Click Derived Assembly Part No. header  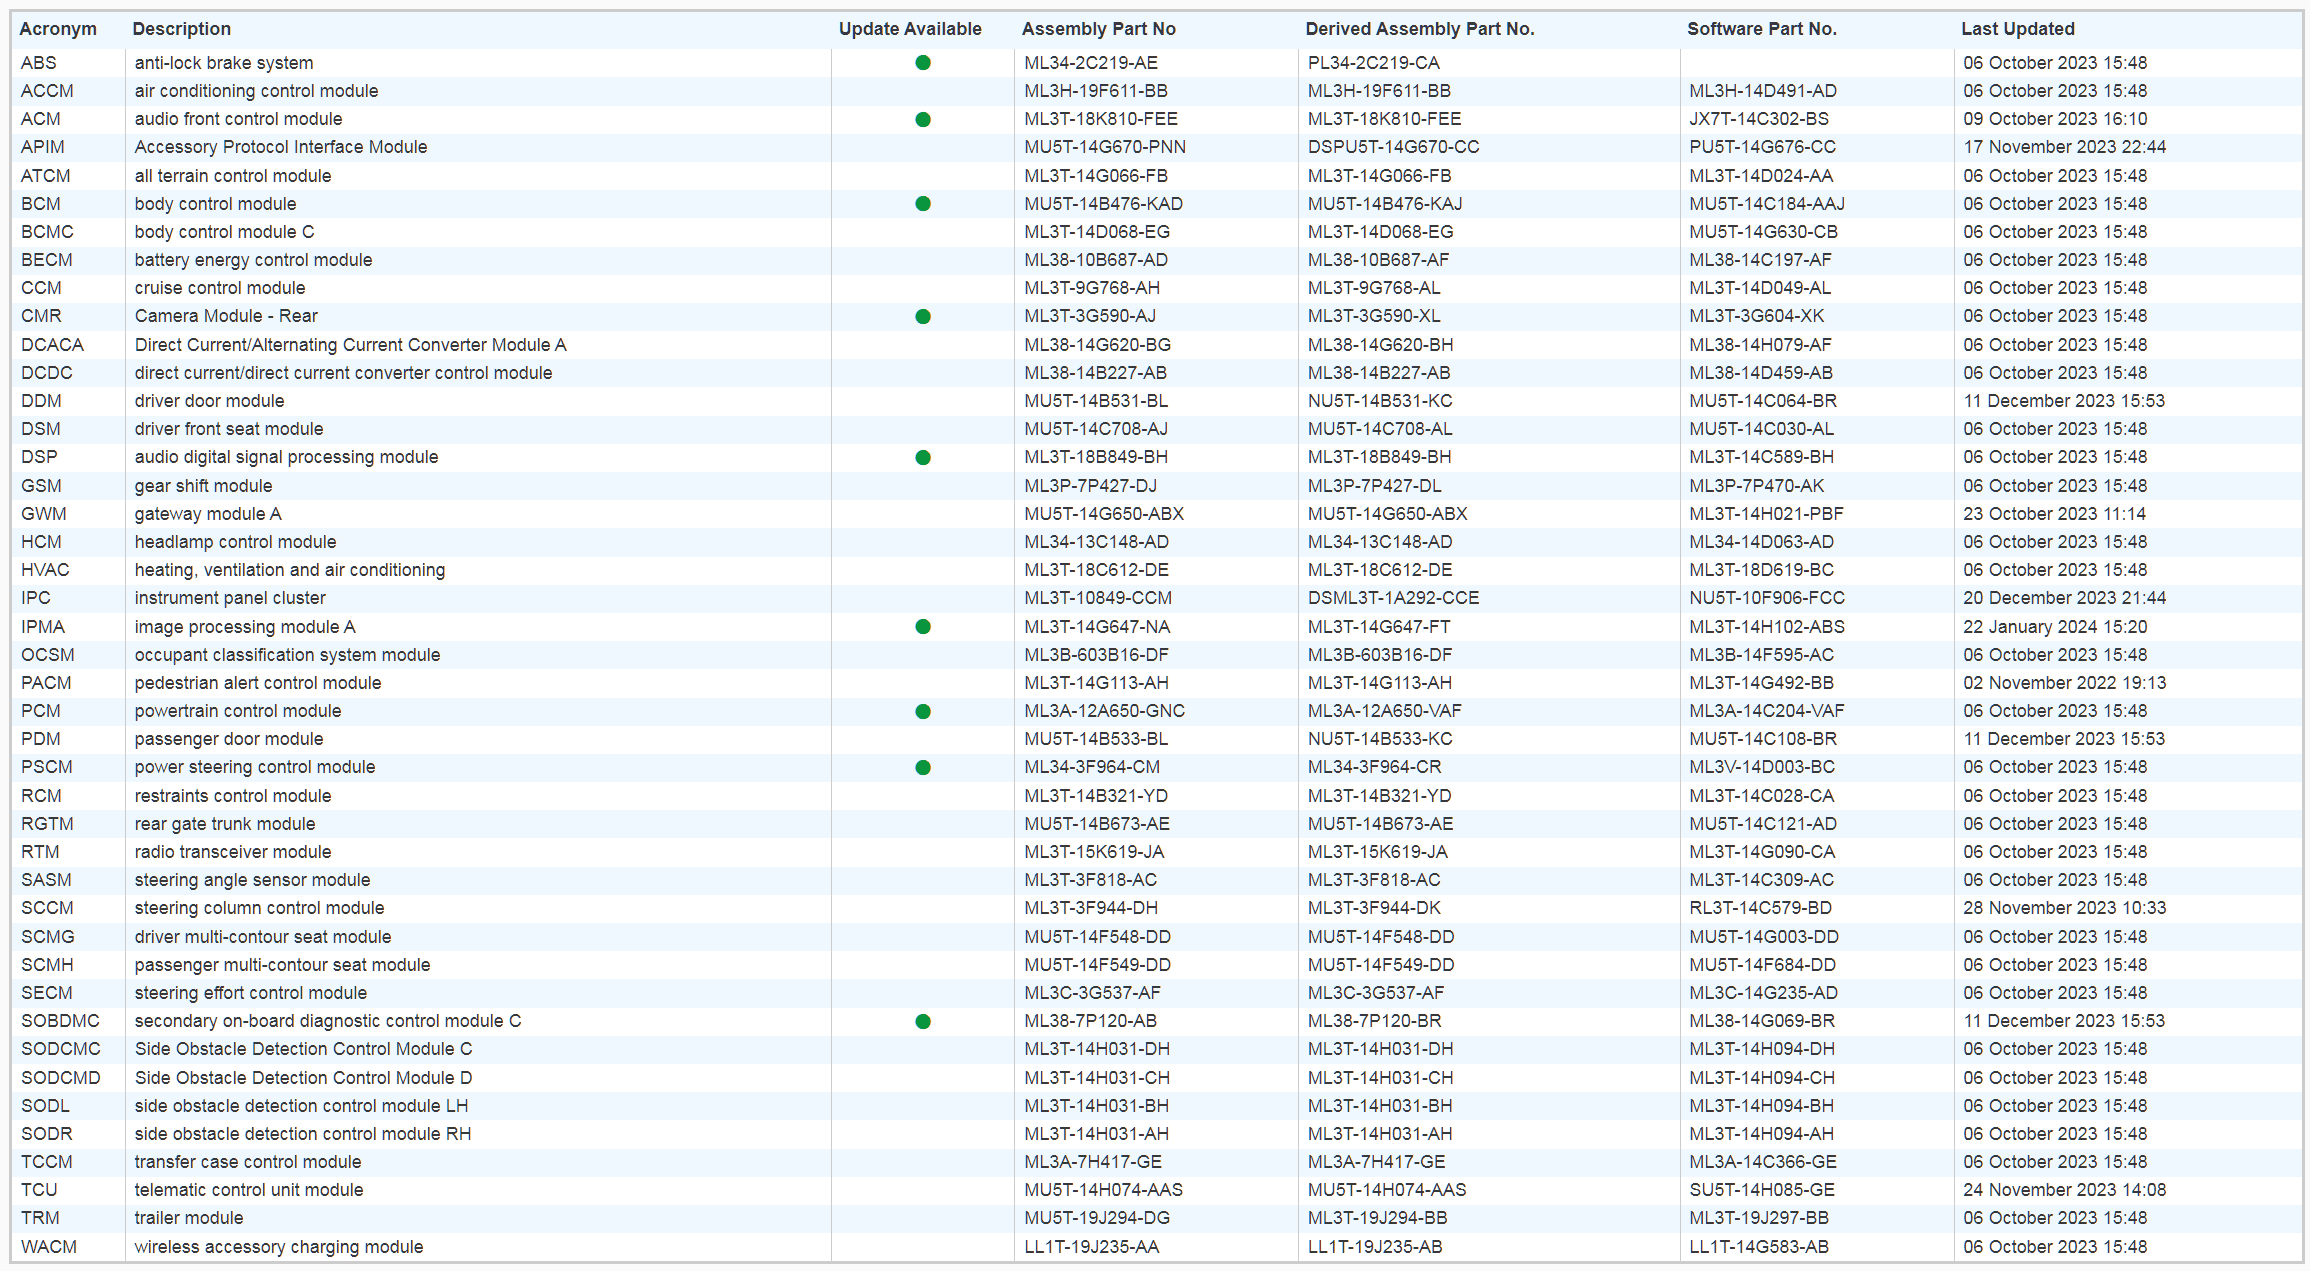(x=1419, y=29)
